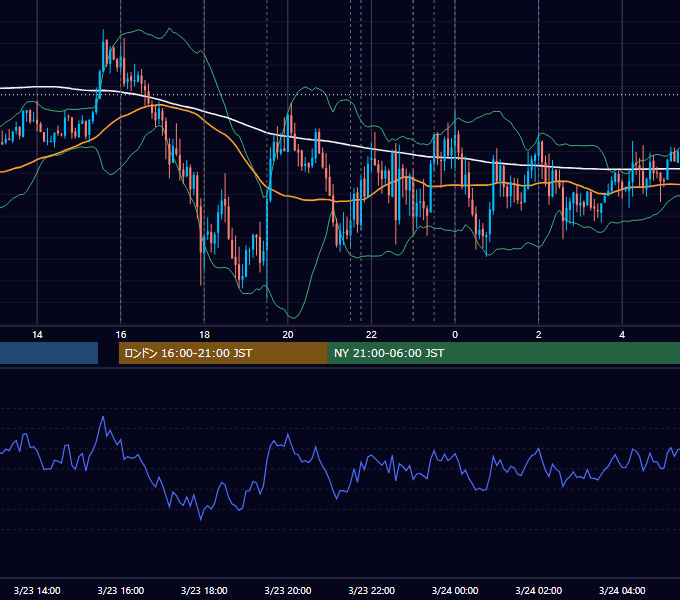Click the 0 hour axis label
Image resolution: width=680 pixels, height=600 pixels.
[x=455, y=335]
